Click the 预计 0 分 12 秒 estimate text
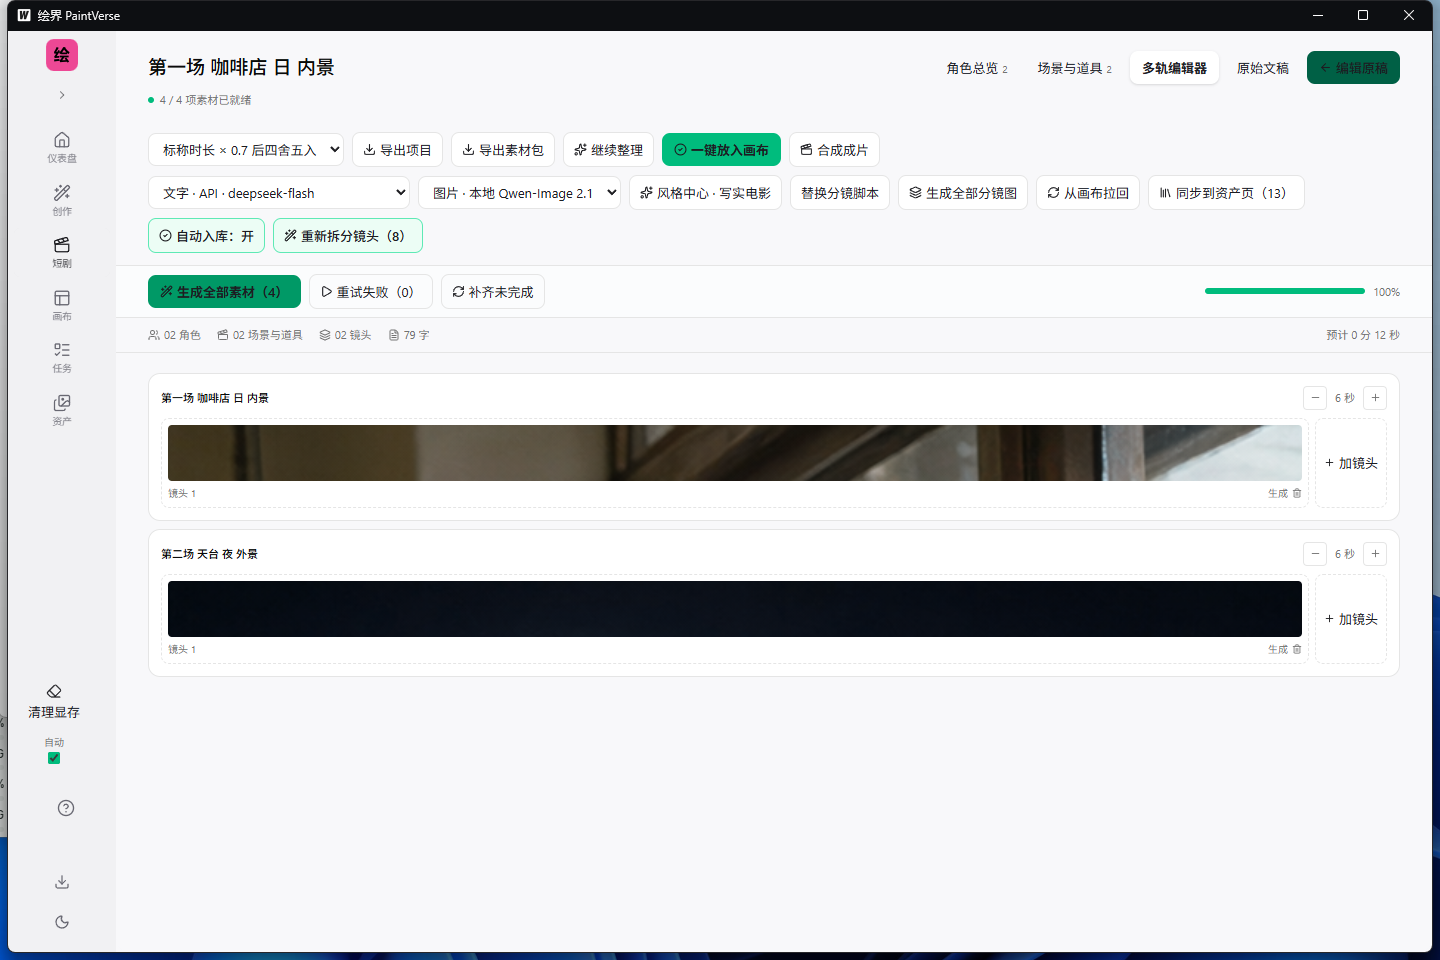The height and width of the screenshot is (960, 1440). (x=1362, y=335)
